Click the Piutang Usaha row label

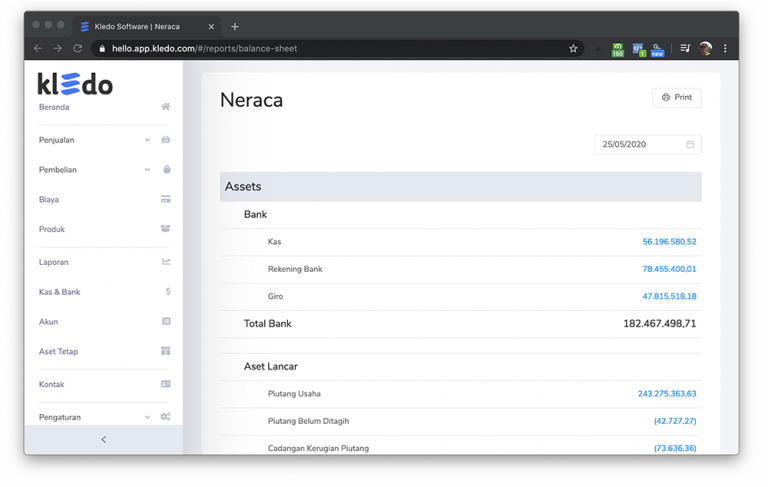click(294, 393)
